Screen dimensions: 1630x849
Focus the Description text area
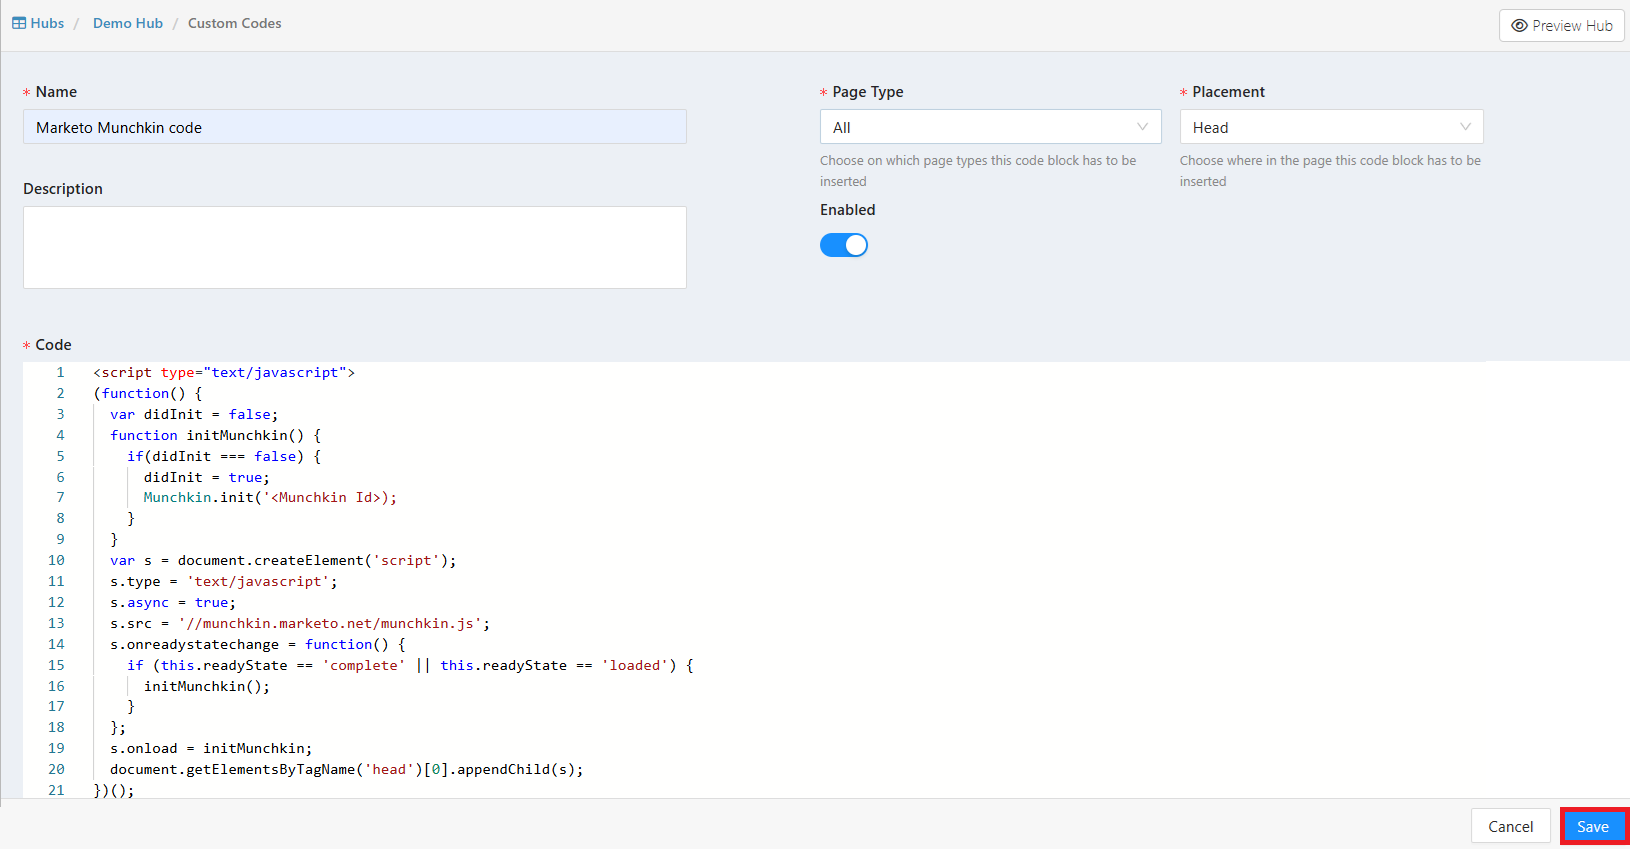pyautogui.click(x=355, y=248)
